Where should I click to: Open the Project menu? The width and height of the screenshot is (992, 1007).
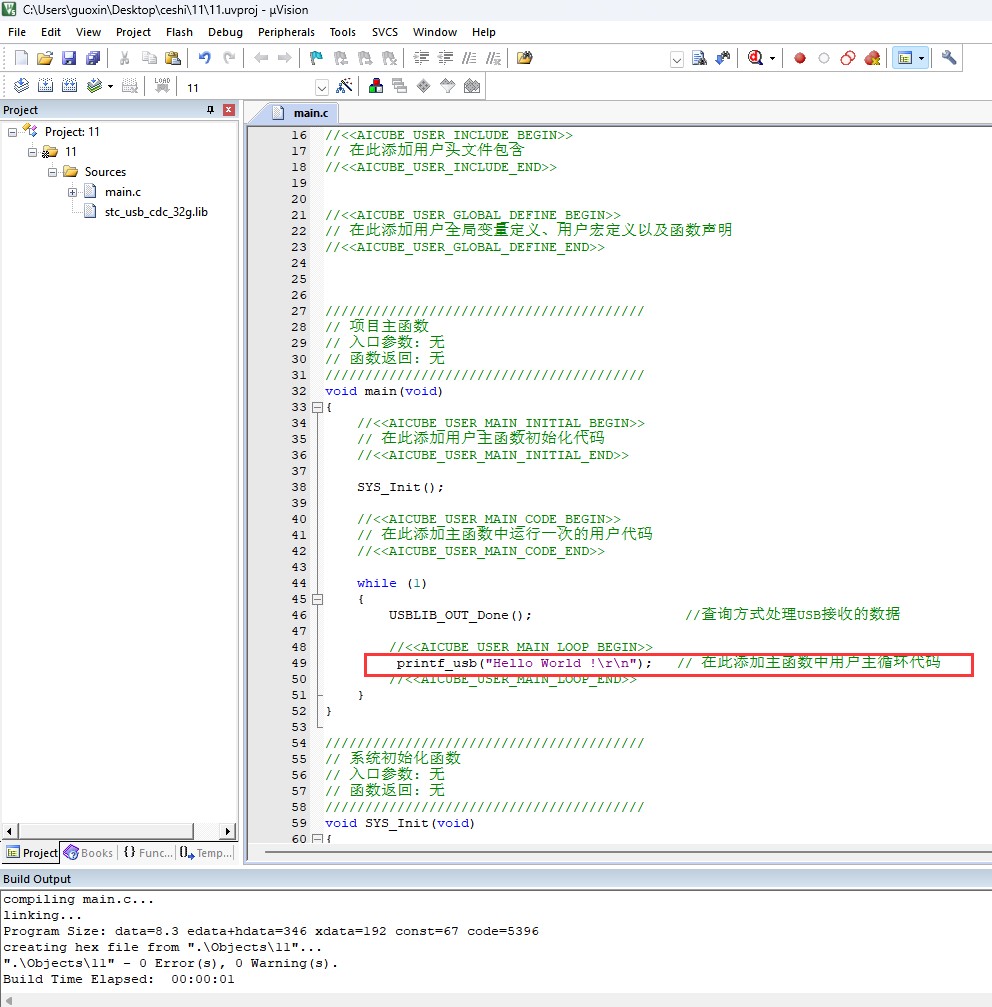[x=133, y=32]
